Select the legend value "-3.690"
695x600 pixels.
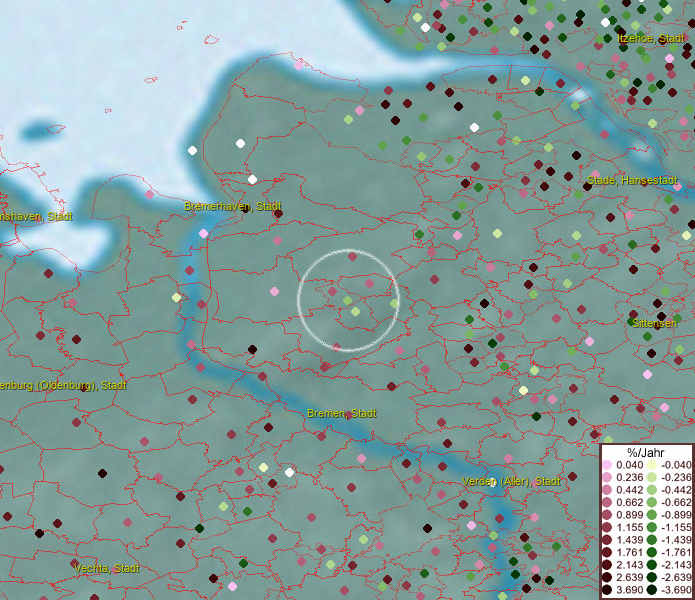(x=676, y=590)
